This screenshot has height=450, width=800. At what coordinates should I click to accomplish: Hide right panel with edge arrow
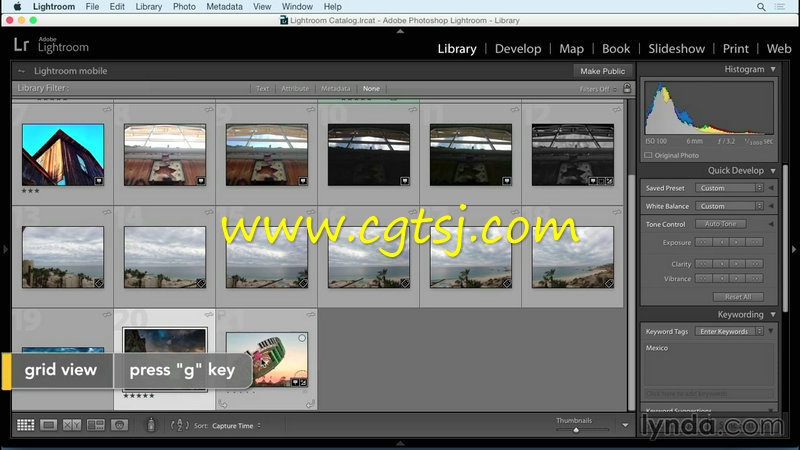click(x=794, y=249)
